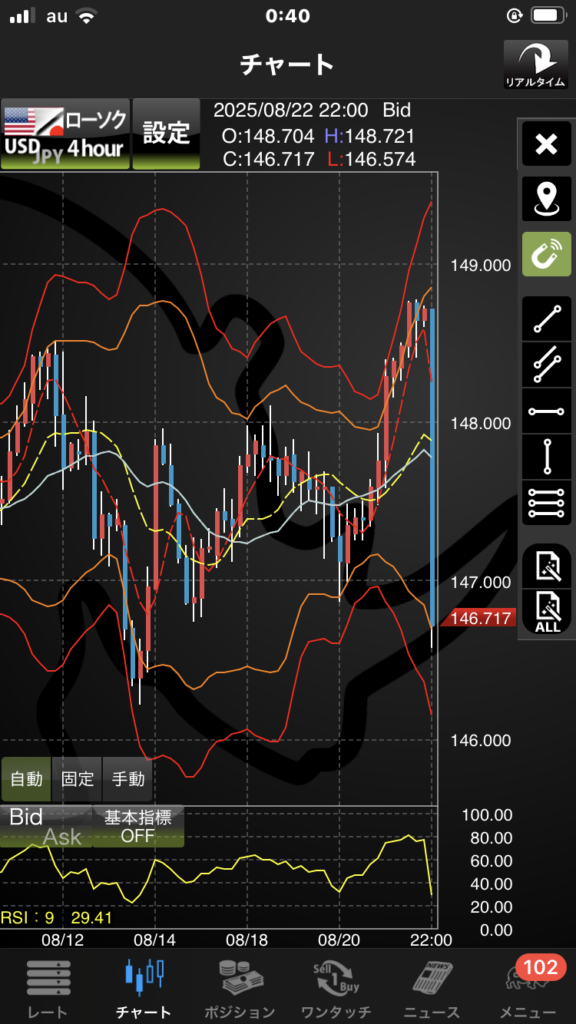Close the drawing tools panel with X
The height and width of the screenshot is (1024, 576).
coord(546,144)
